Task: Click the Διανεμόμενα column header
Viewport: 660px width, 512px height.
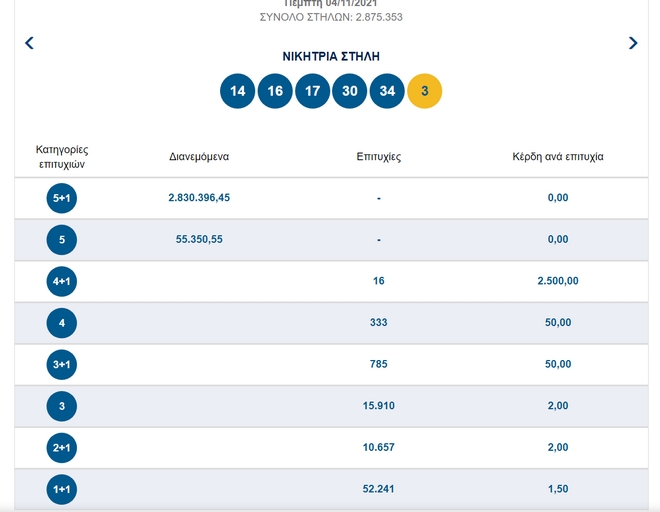Action: pyautogui.click(x=199, y=157)
